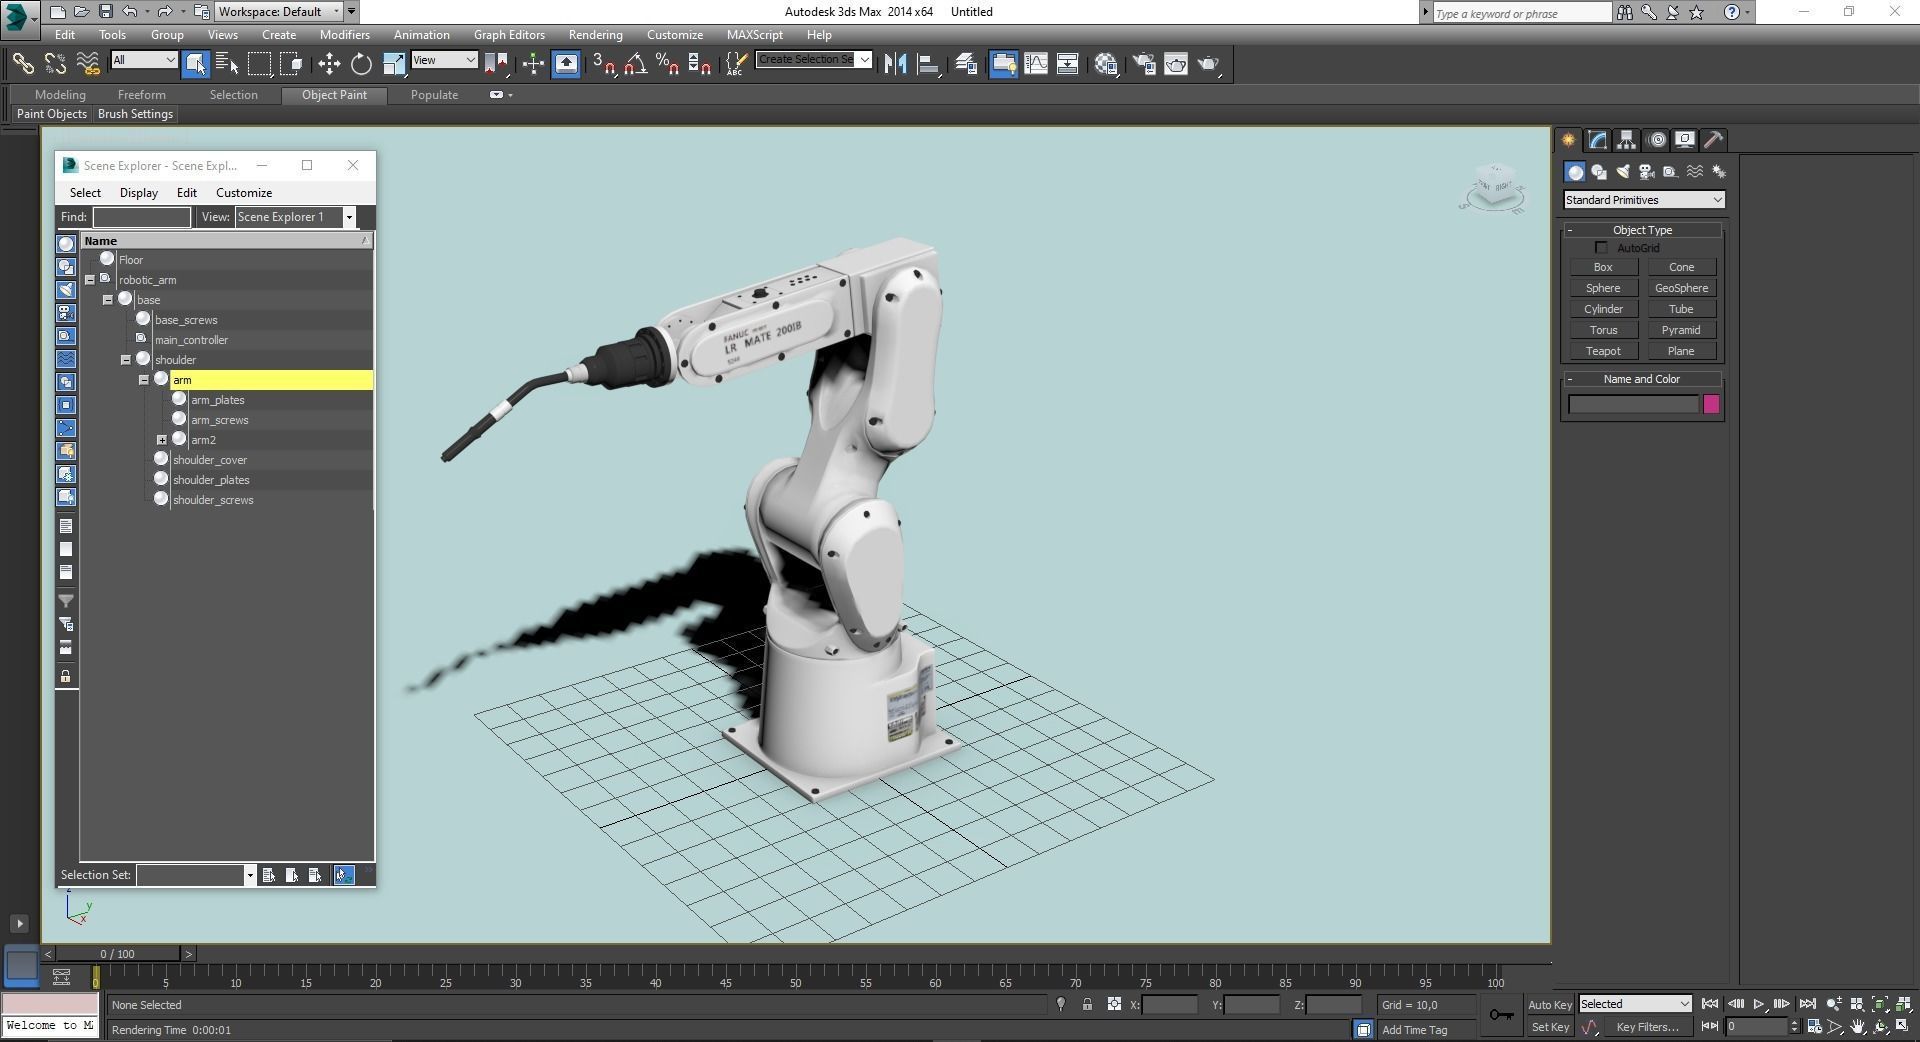Collapse the arm tree node

point(144,380)
